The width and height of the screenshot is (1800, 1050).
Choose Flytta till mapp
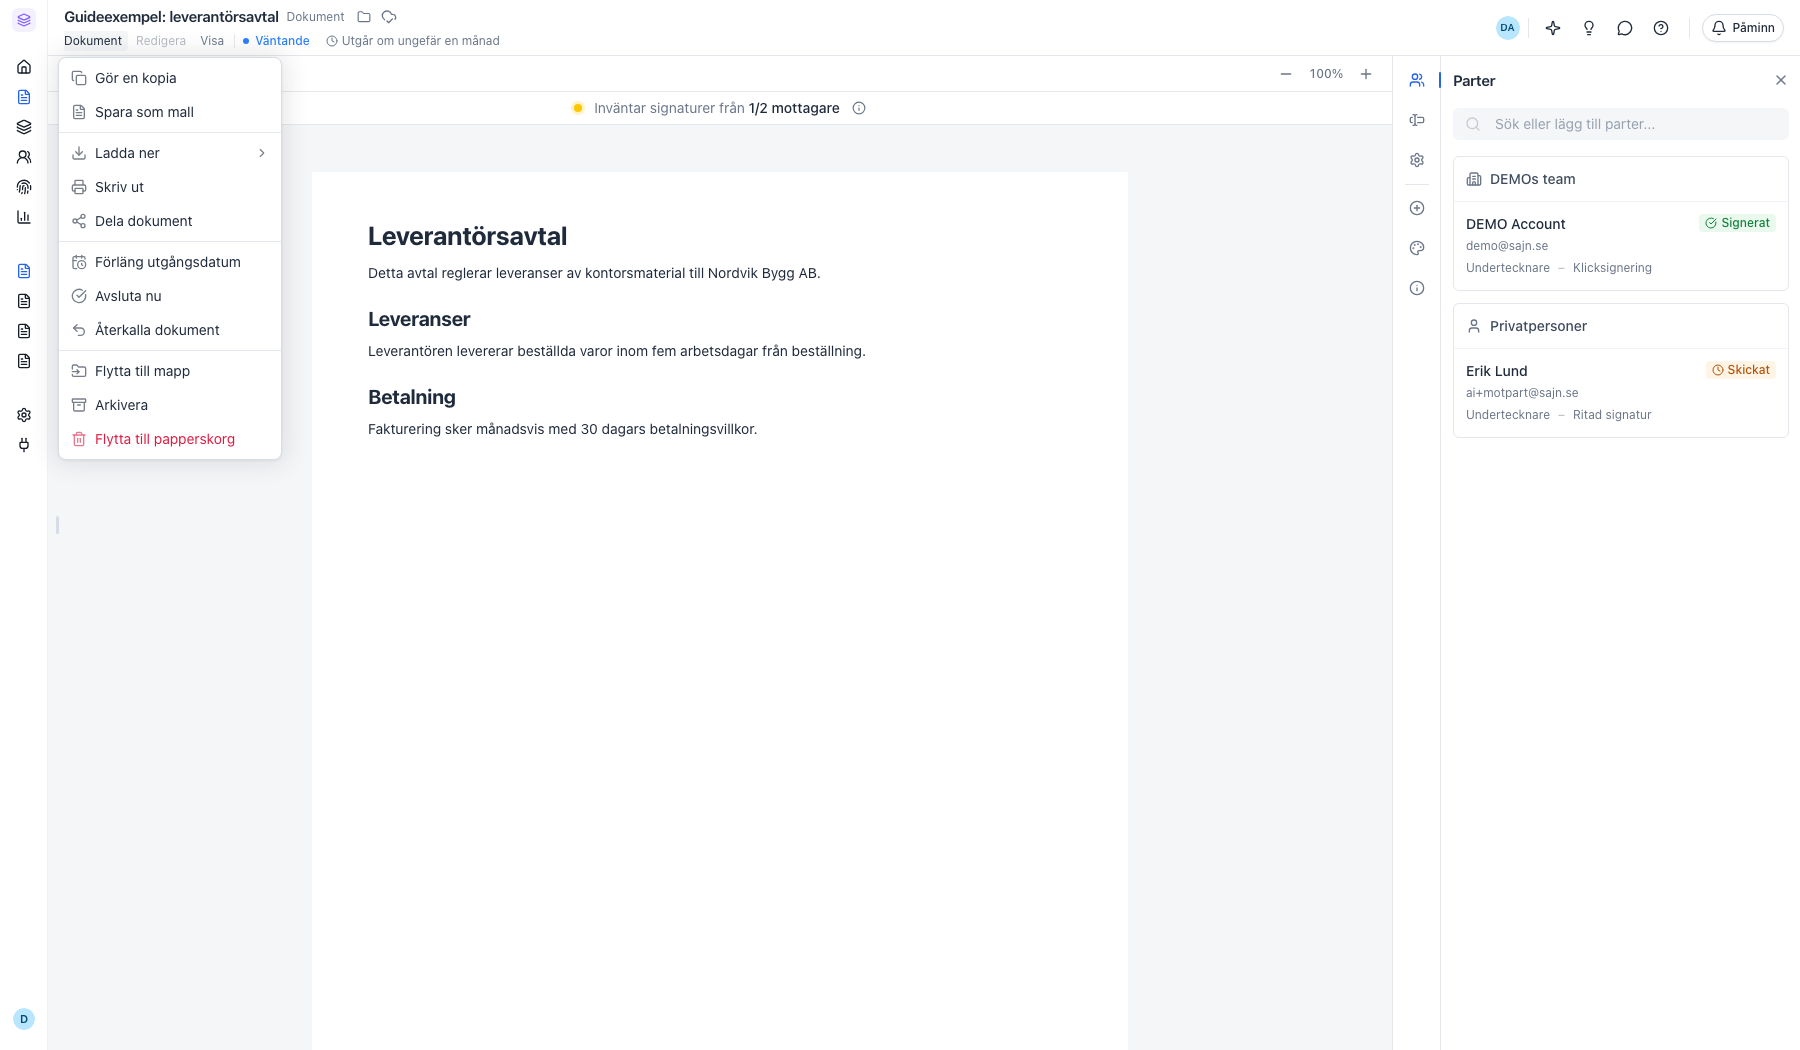(170, 371)
